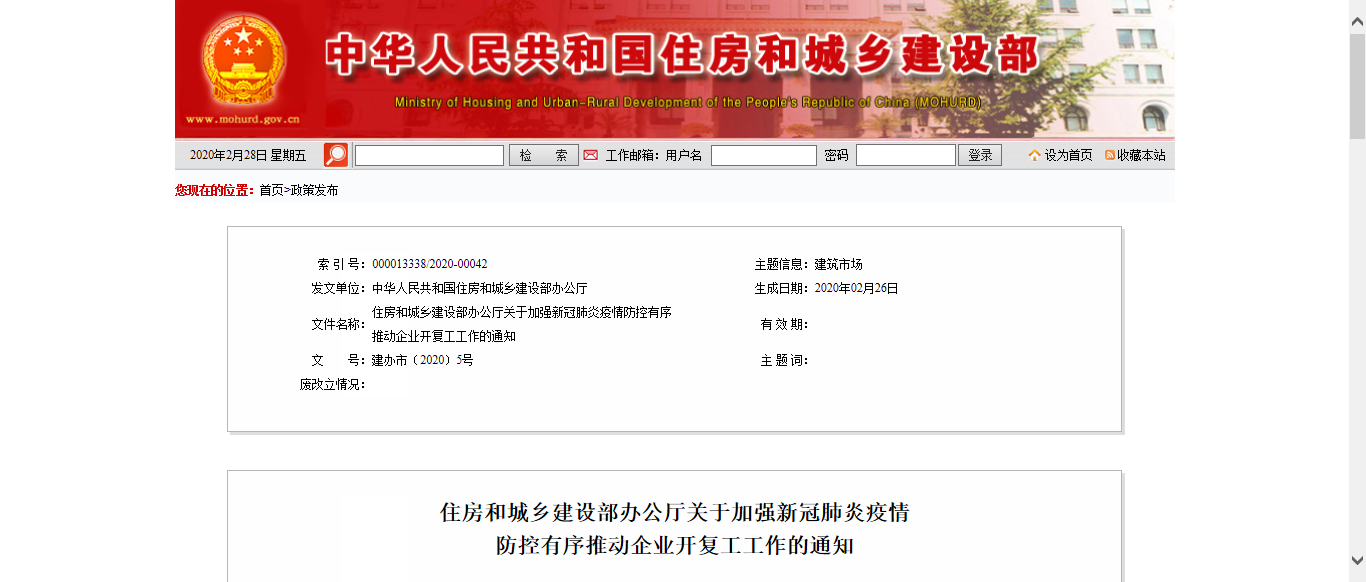This screenshot has width=1366, height=582.
Task: Go to 首页 in the breadcrumb
Action: tap(271, 190)
